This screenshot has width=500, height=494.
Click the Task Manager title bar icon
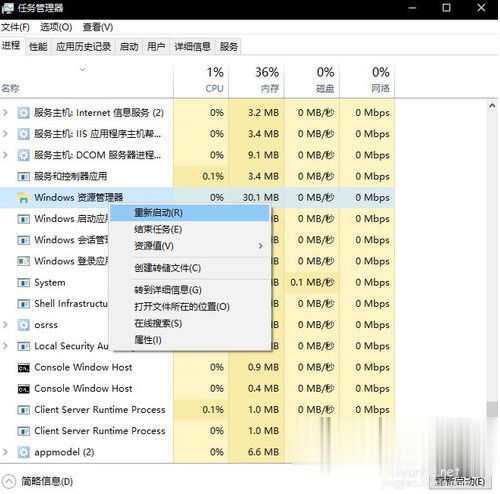(x=8, y=8)
